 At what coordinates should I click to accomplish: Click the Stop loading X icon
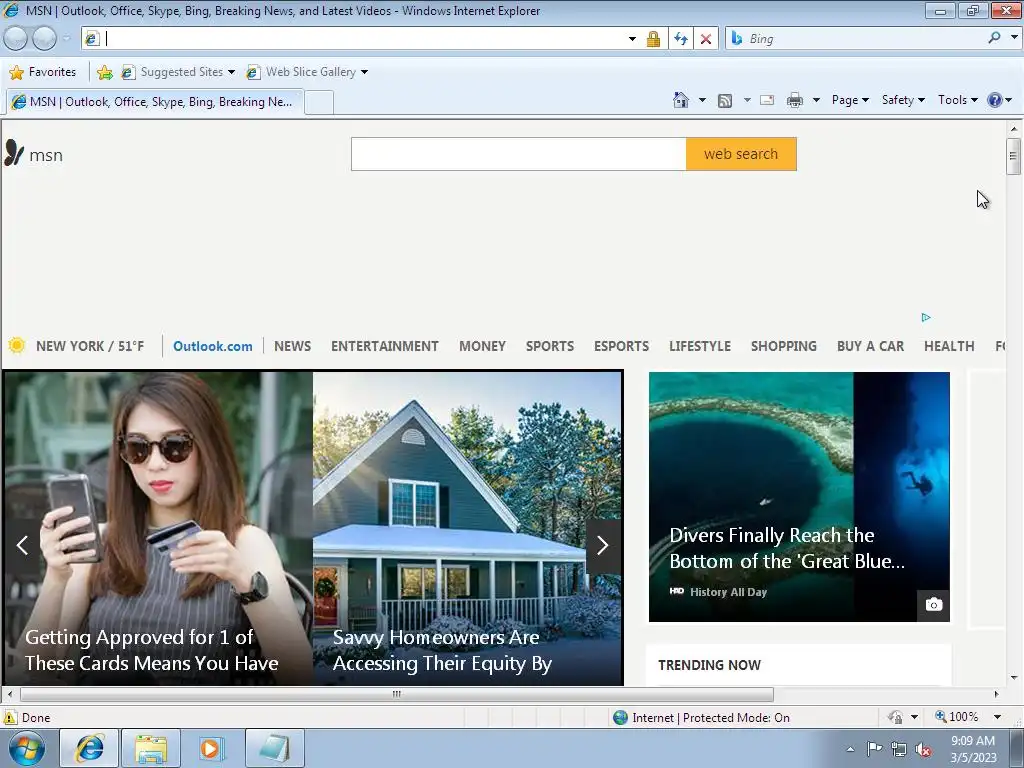pyautogui.click(x=706, y=39)
